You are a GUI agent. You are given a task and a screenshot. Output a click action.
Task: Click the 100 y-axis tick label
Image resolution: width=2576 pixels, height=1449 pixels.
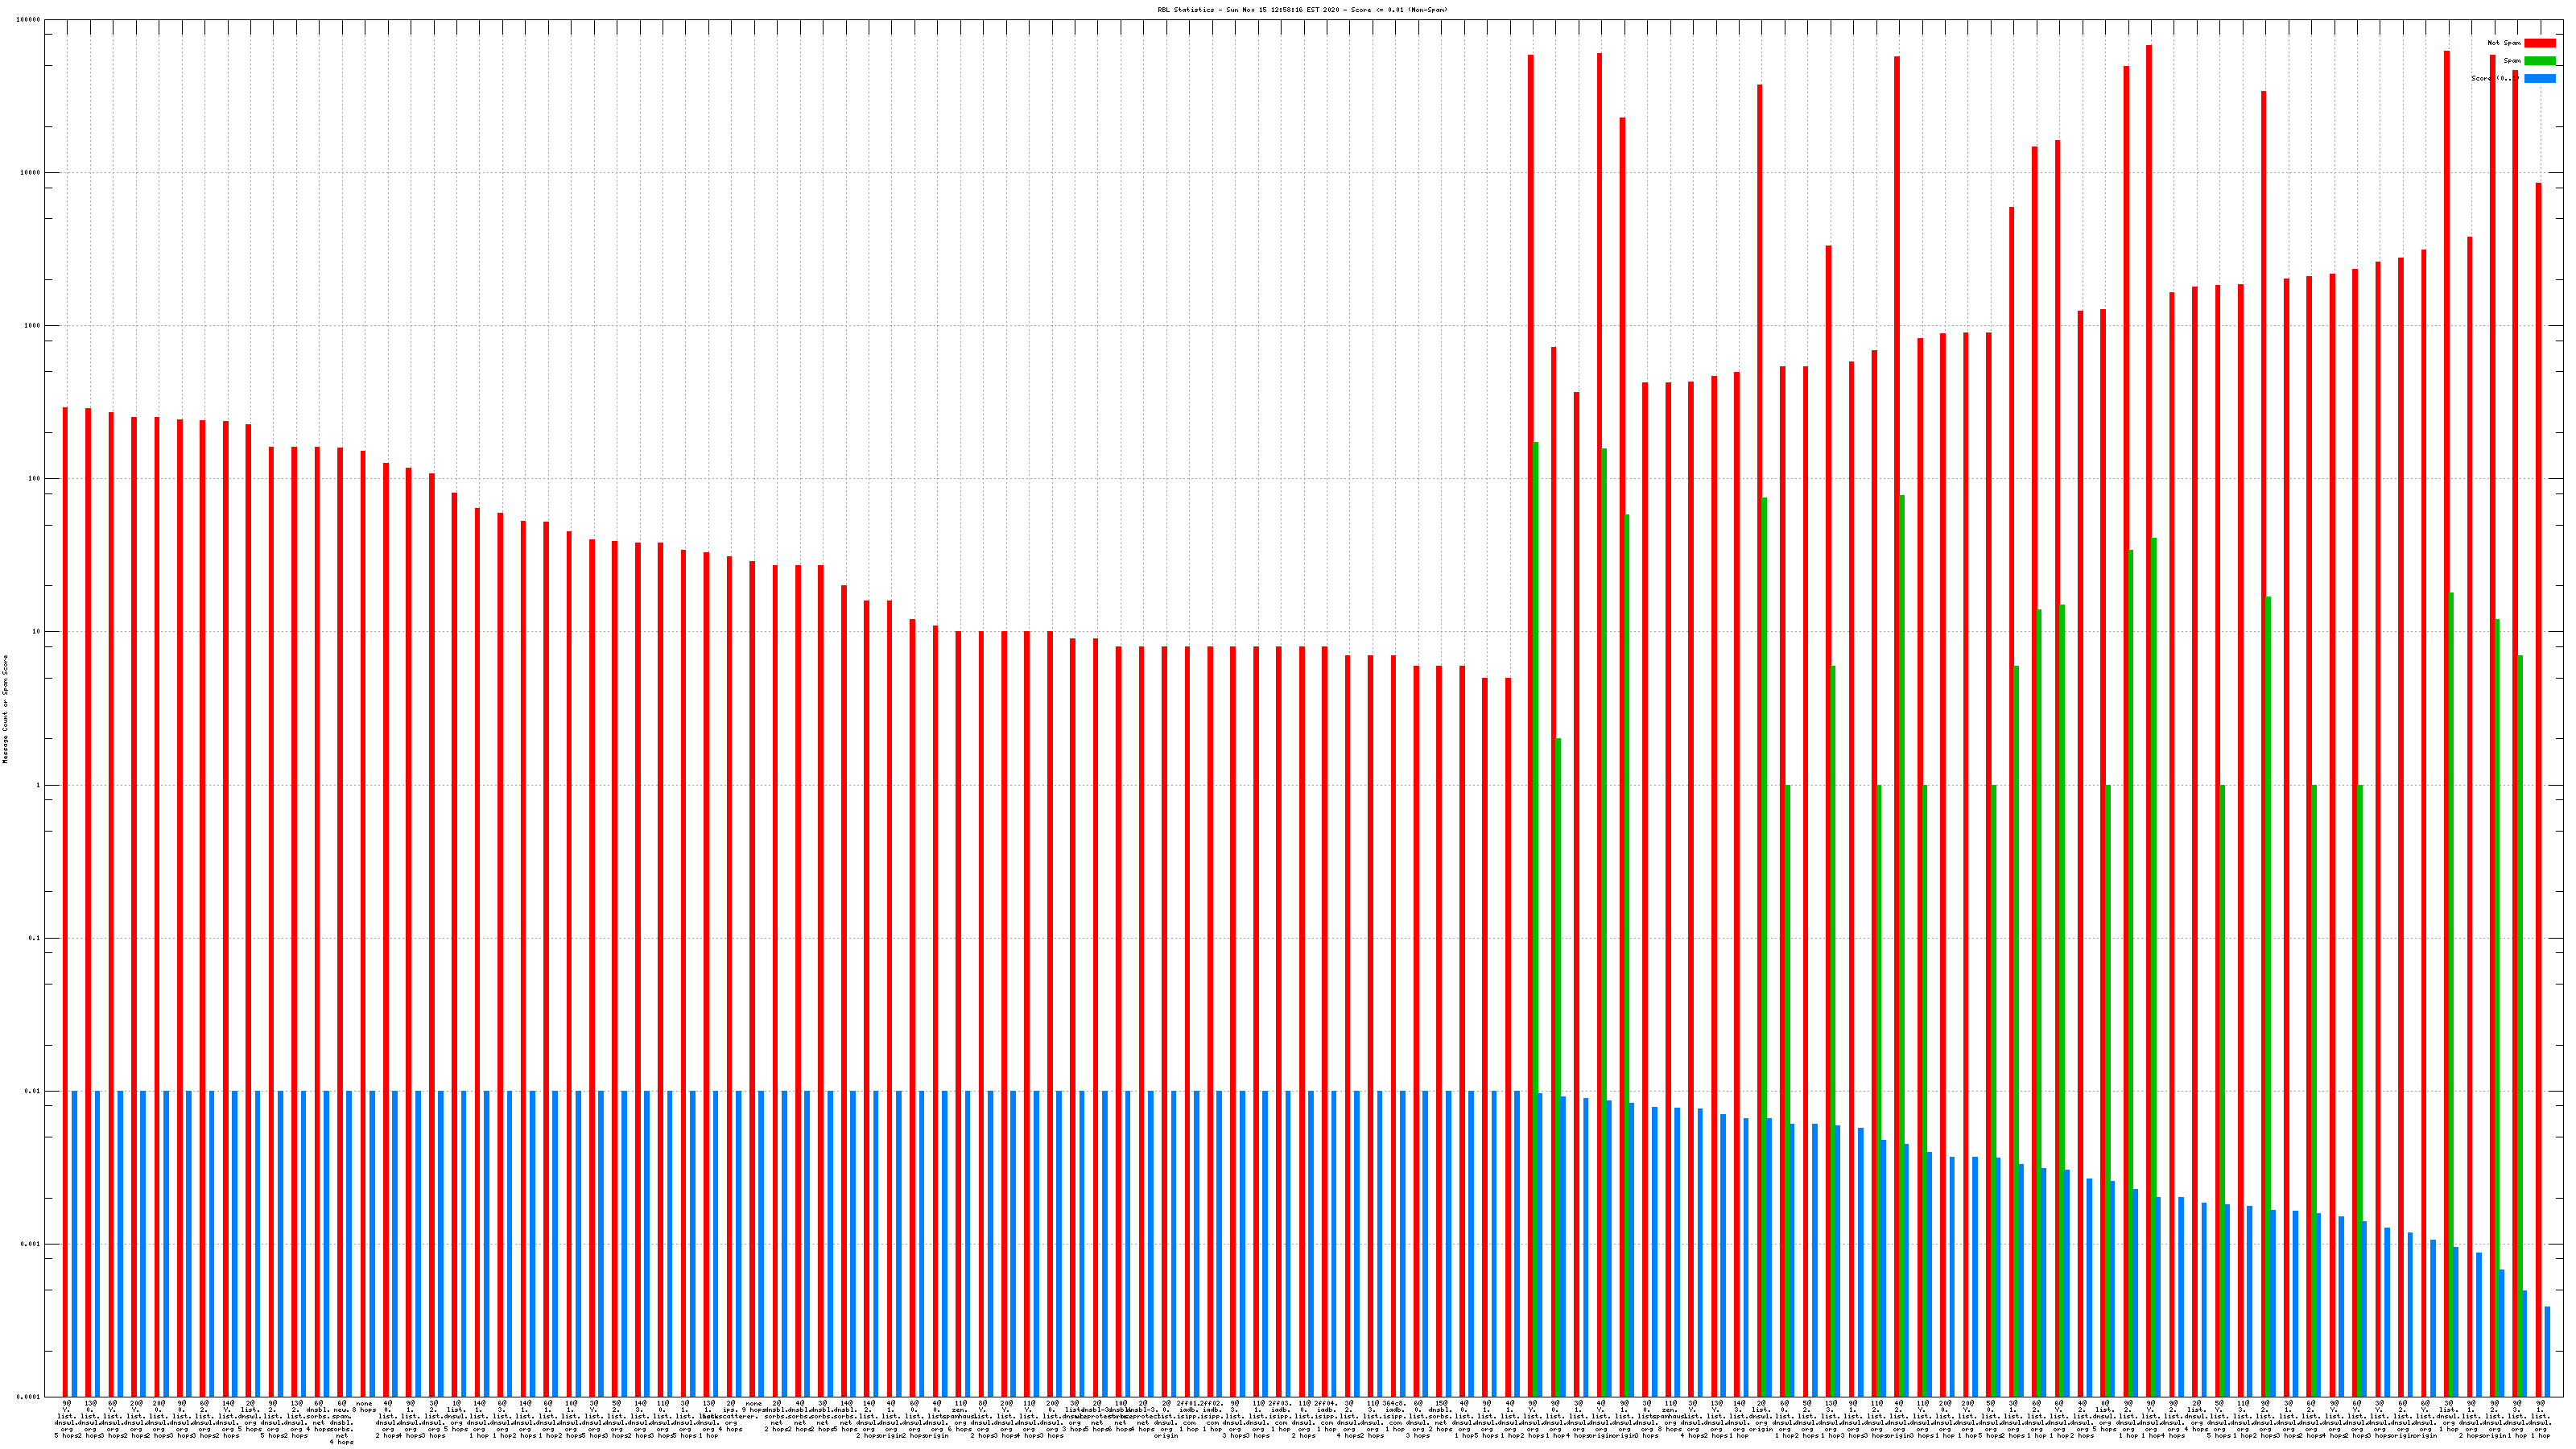pyautogui.click(x=34, y=479)
